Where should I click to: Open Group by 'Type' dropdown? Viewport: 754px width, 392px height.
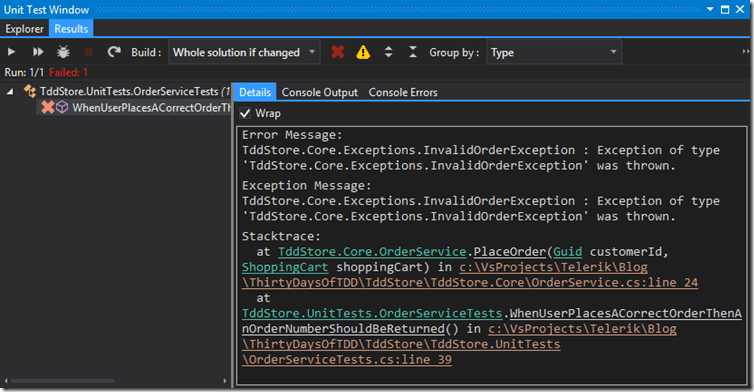click(x=554, y=52)
